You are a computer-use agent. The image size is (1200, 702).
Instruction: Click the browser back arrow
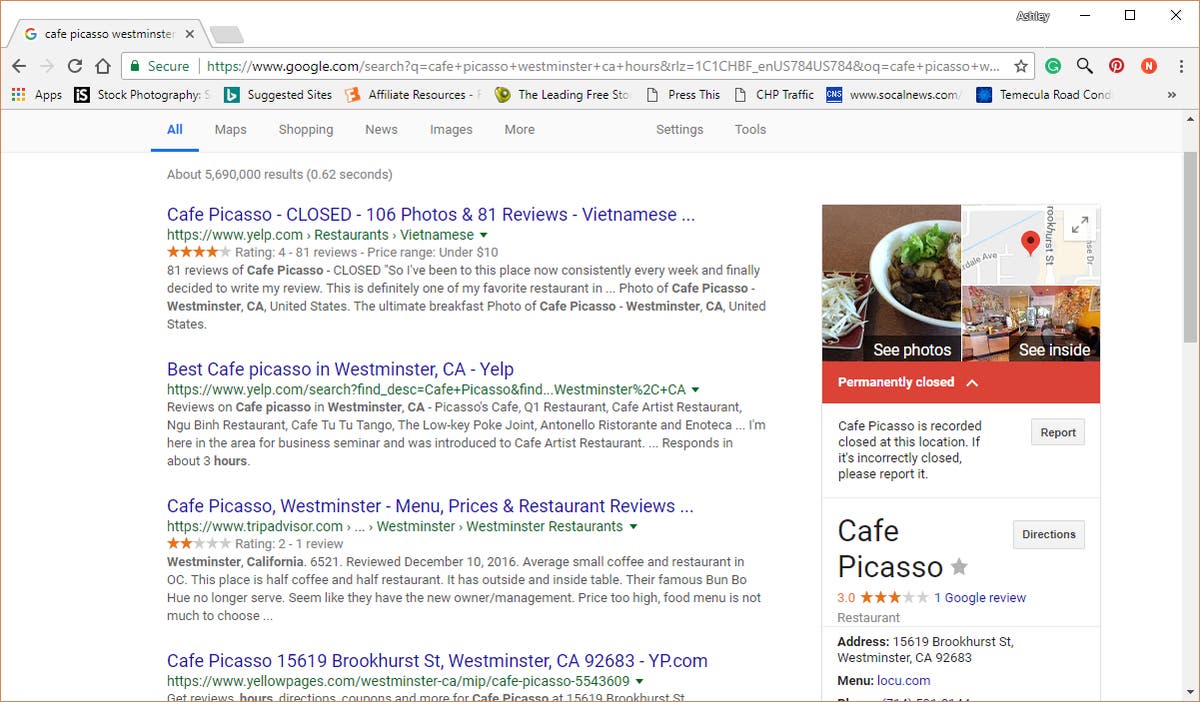[x=19, y=66]
